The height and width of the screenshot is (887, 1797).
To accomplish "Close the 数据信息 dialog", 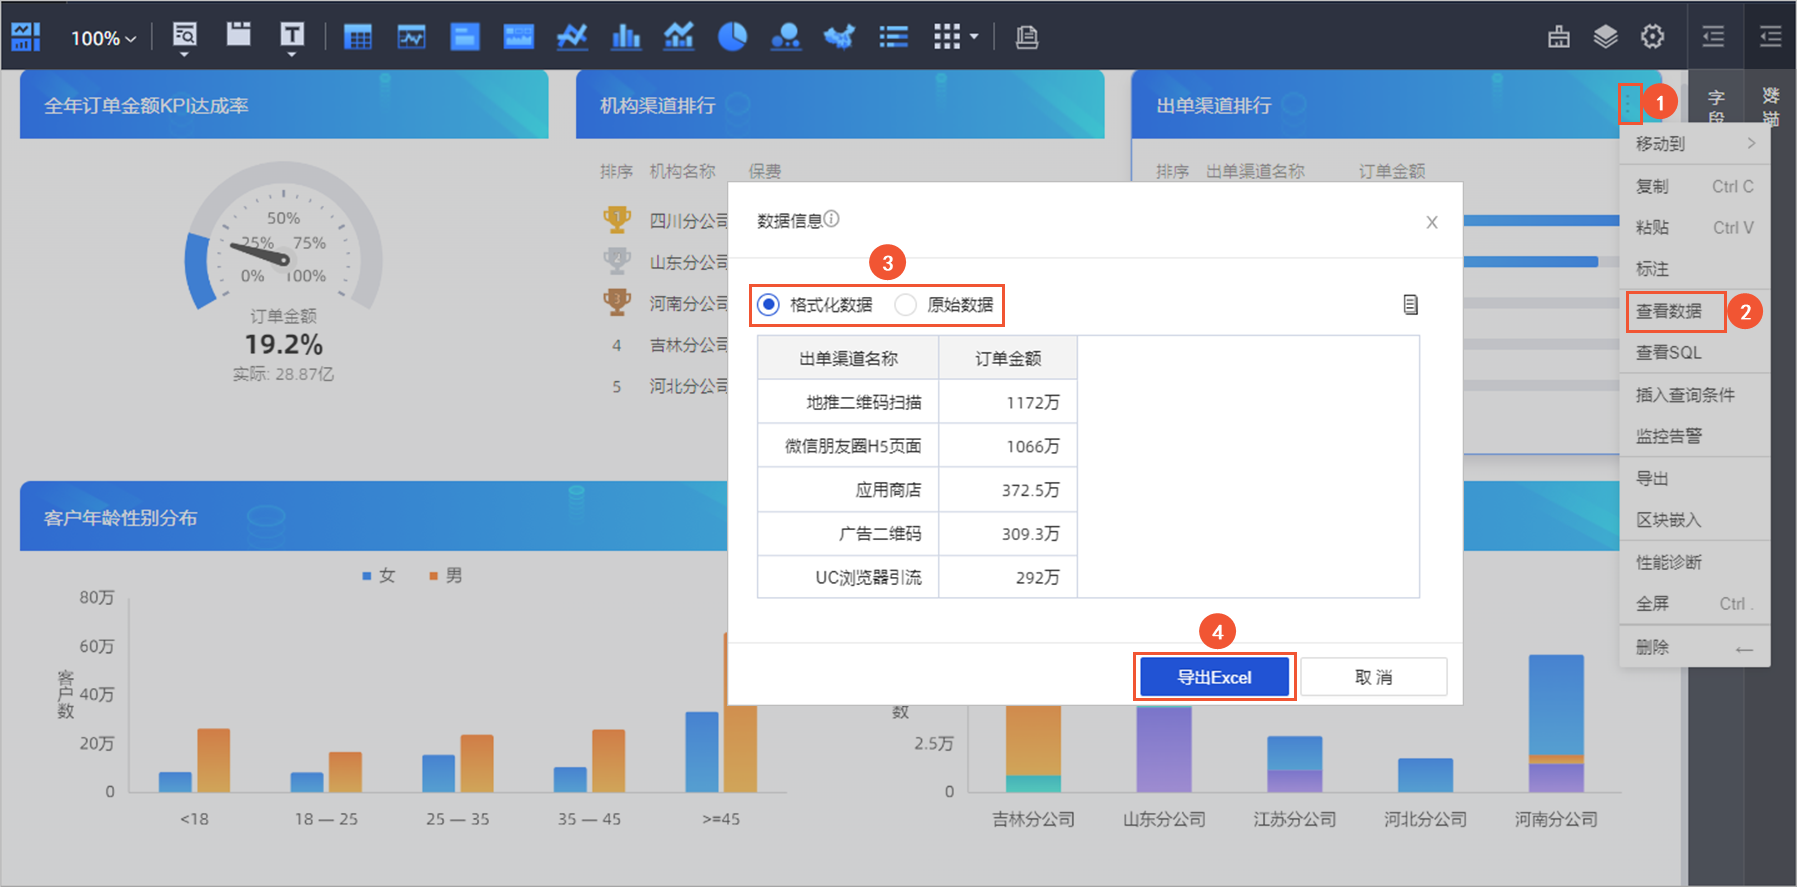I will (x=1432, y=222).
